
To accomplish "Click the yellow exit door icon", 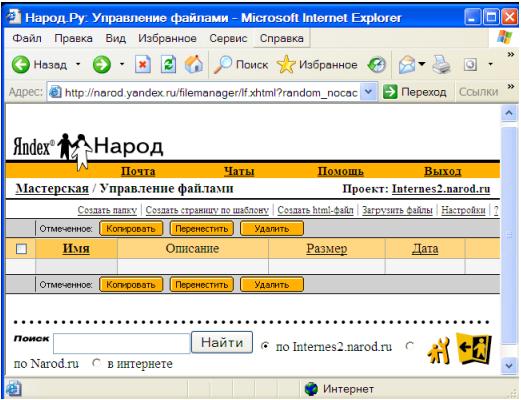I will pyautogui.click(x=474, y=348).
